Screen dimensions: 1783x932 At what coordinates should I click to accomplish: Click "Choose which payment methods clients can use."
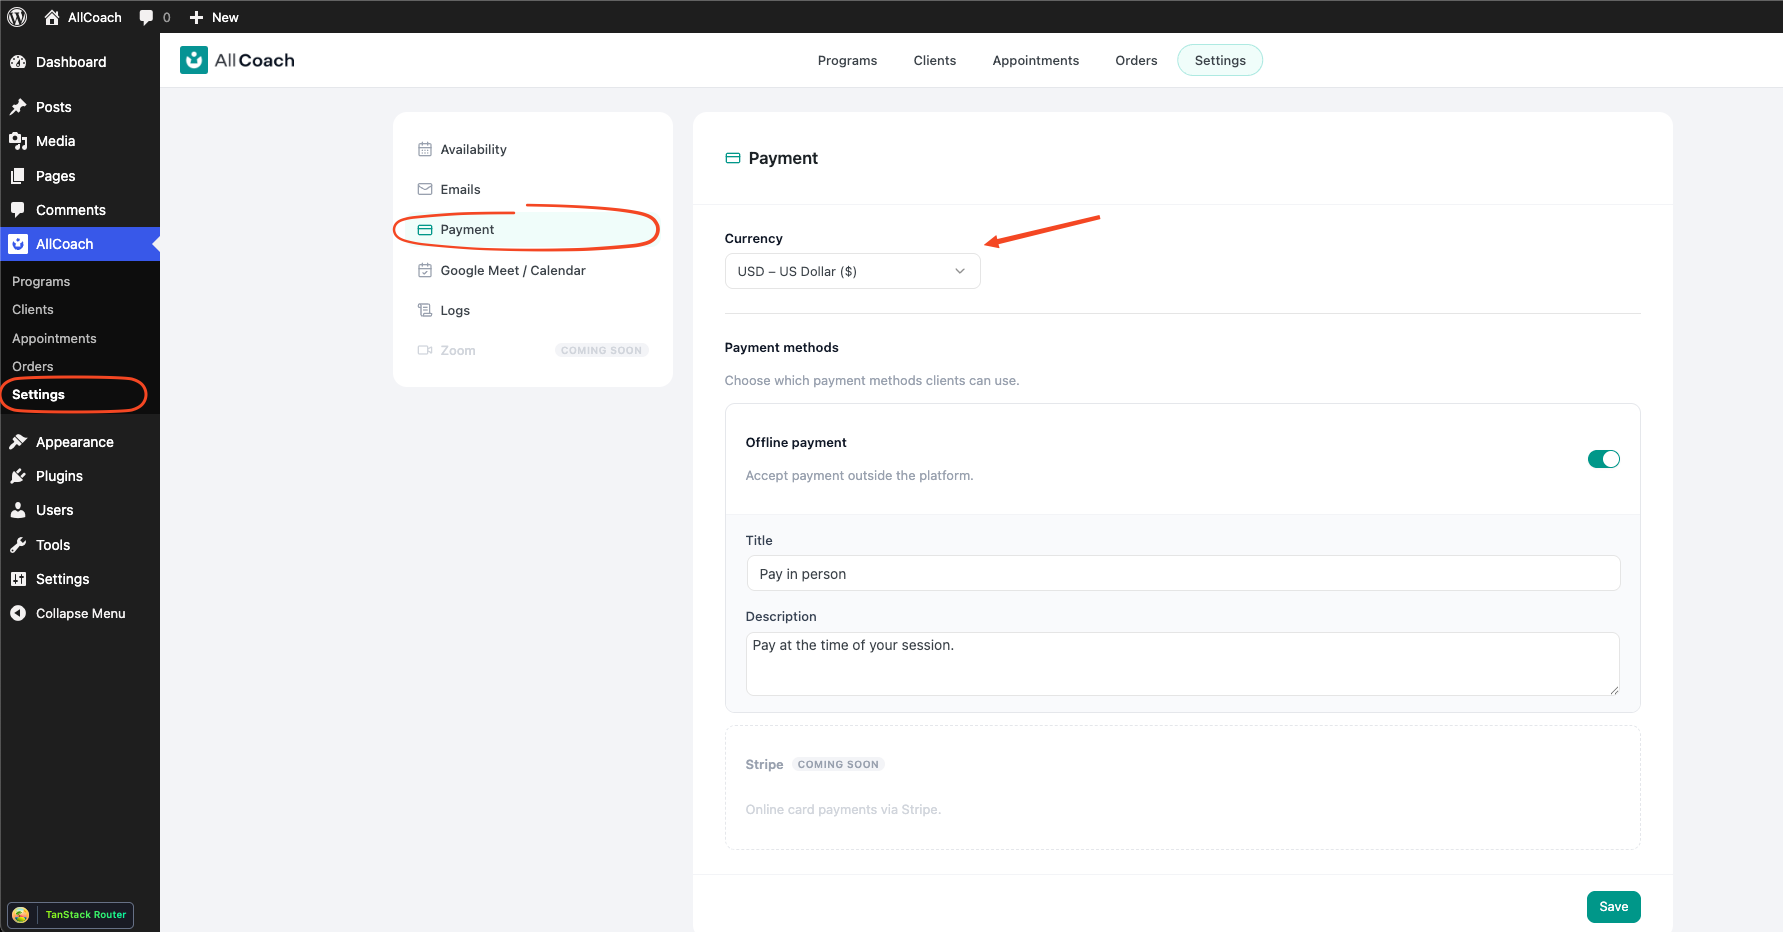pyautogui.click(x=872, y=380)
